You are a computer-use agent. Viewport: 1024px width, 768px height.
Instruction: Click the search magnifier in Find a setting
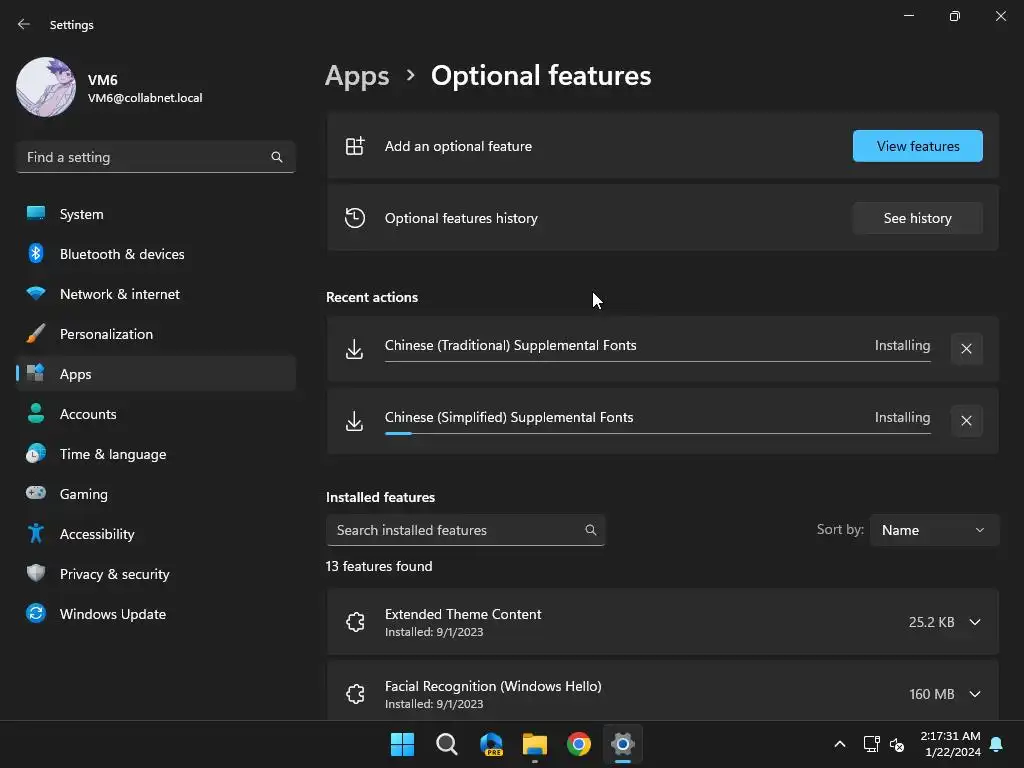click(x=277, y=157)
